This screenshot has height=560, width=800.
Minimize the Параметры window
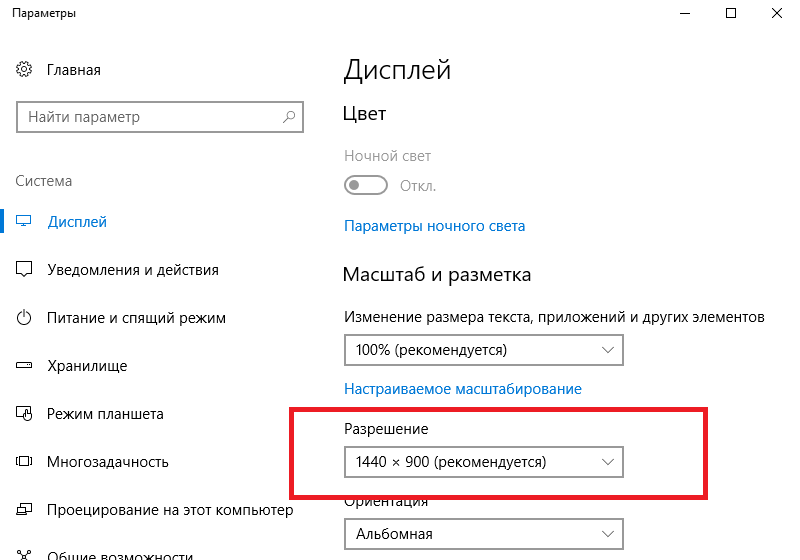coord(685,14)
